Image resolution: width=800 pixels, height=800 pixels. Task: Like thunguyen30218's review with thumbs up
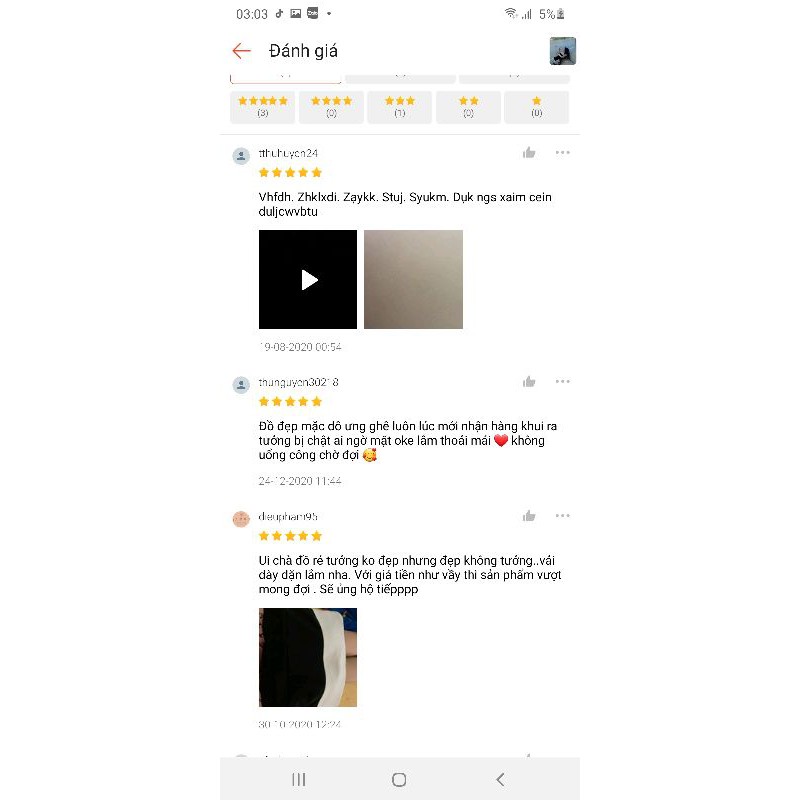click(x=529, y=382)
